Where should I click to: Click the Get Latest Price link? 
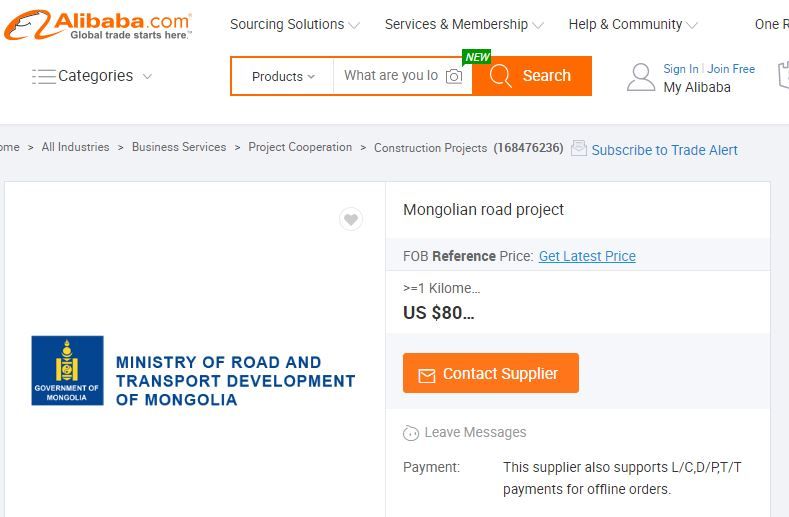[587, 256]
